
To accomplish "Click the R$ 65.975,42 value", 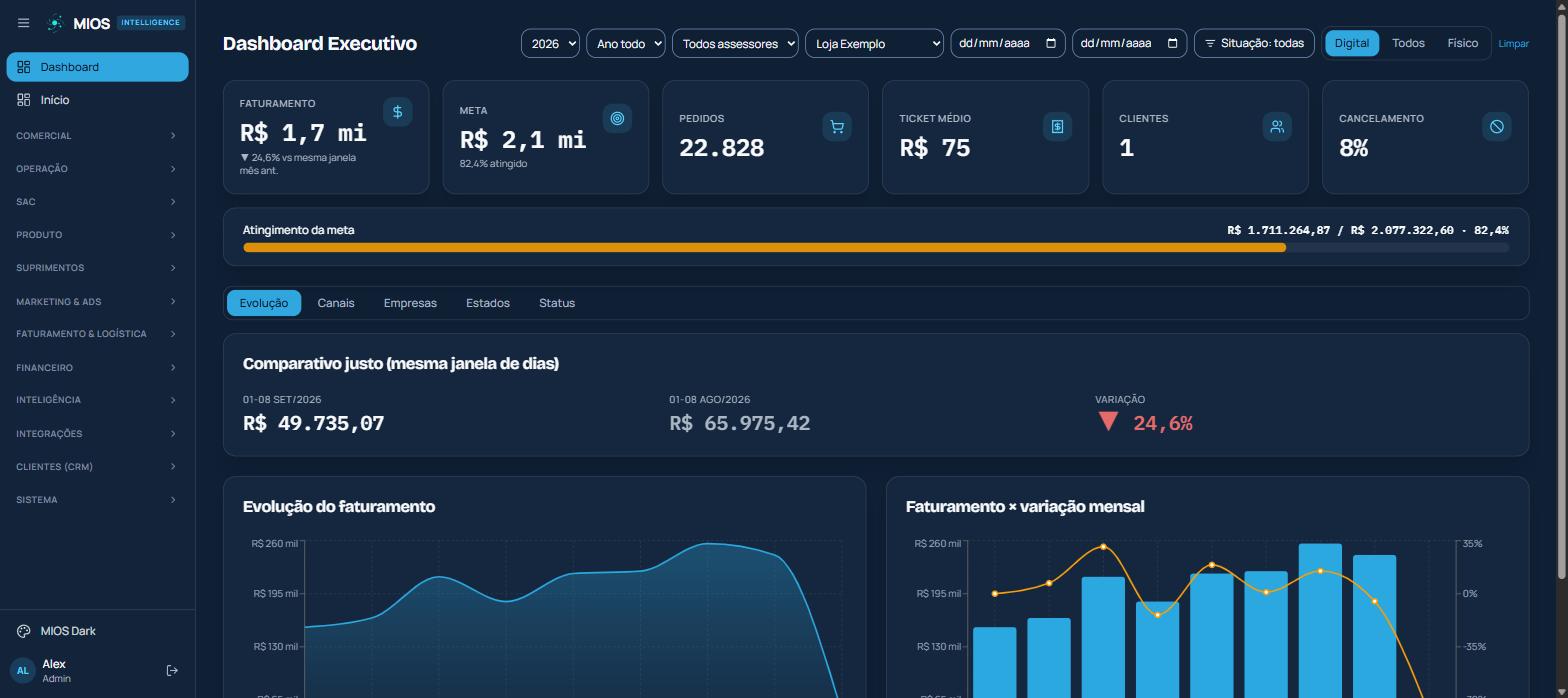I will click(x=740, y=423).
